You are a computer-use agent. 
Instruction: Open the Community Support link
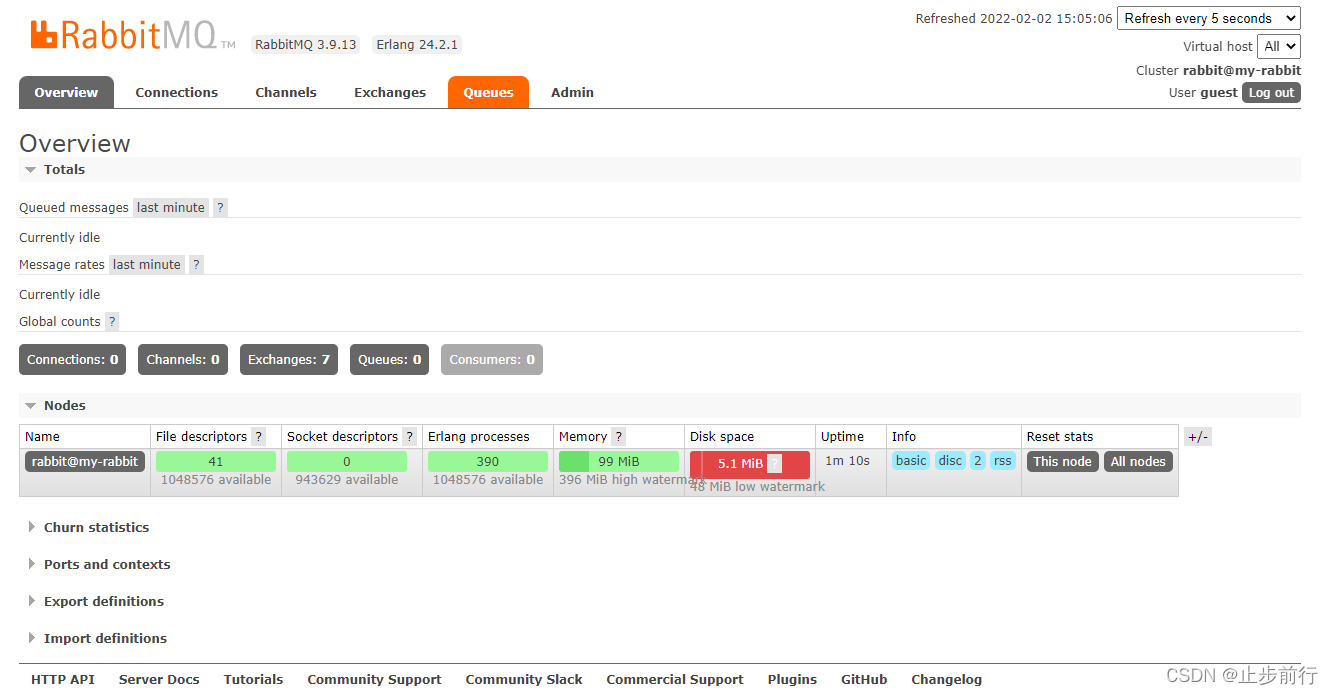[374, 679]
